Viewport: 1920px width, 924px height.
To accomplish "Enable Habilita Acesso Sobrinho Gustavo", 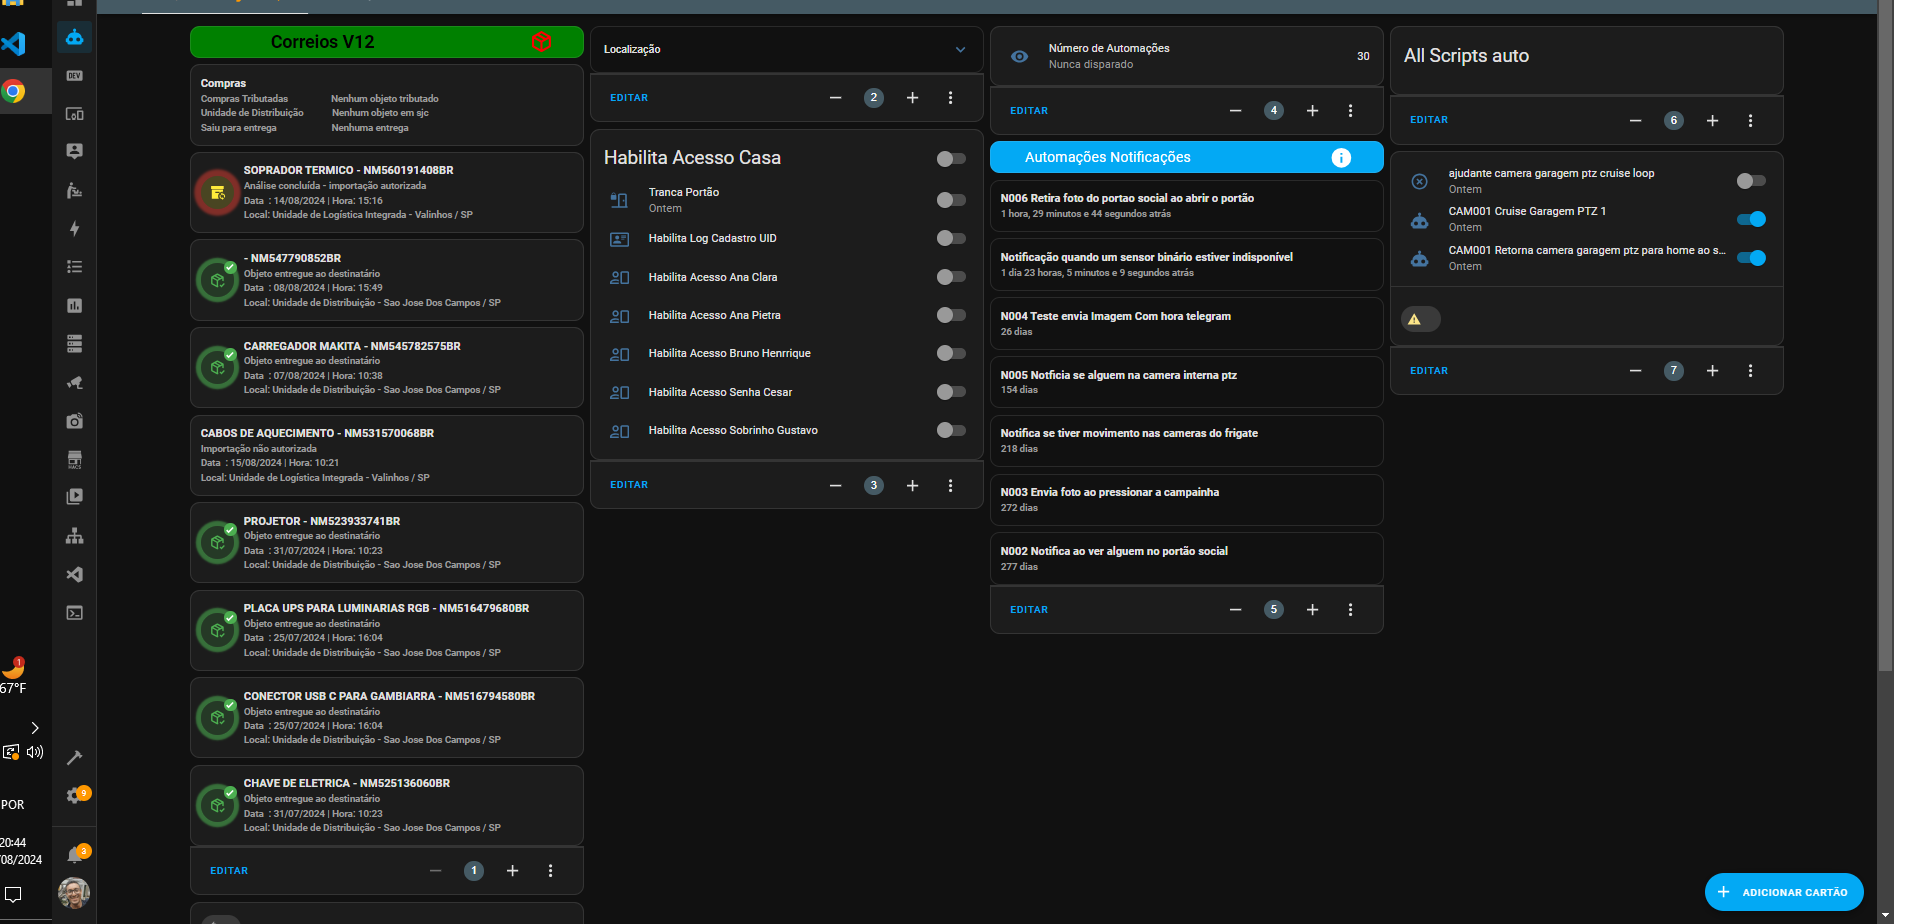I will pyautogui.click(x=951, y=431).
